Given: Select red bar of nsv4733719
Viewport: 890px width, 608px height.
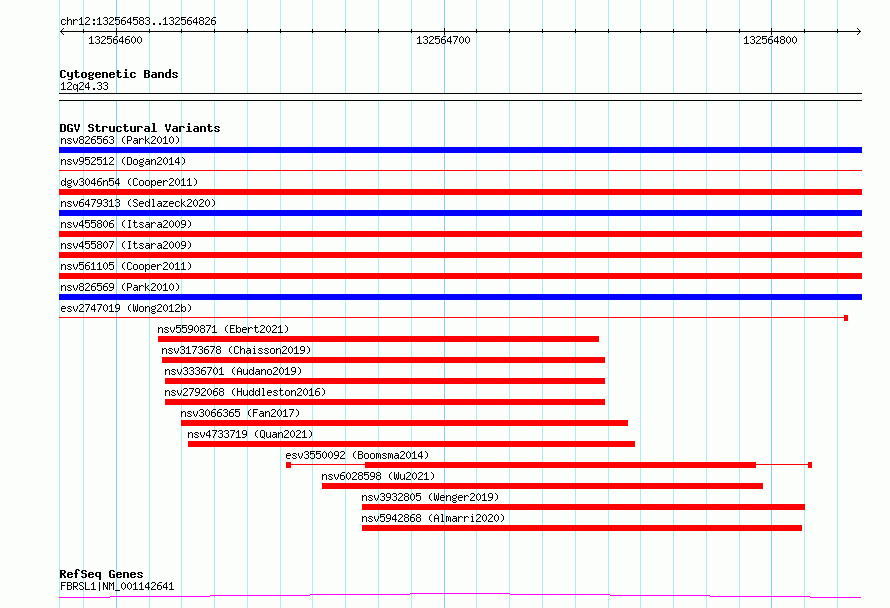Looking at the screenshot, I should [x=412, y=444].
